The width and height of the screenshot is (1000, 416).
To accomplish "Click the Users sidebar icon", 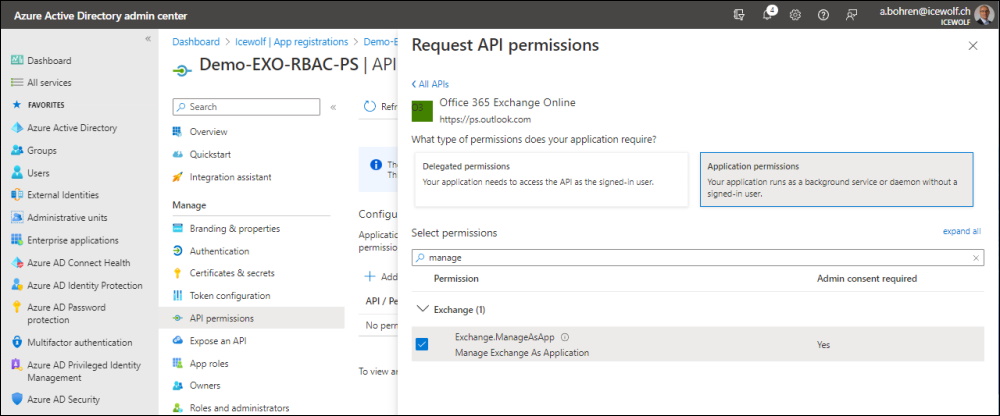I will coord(17,173).
